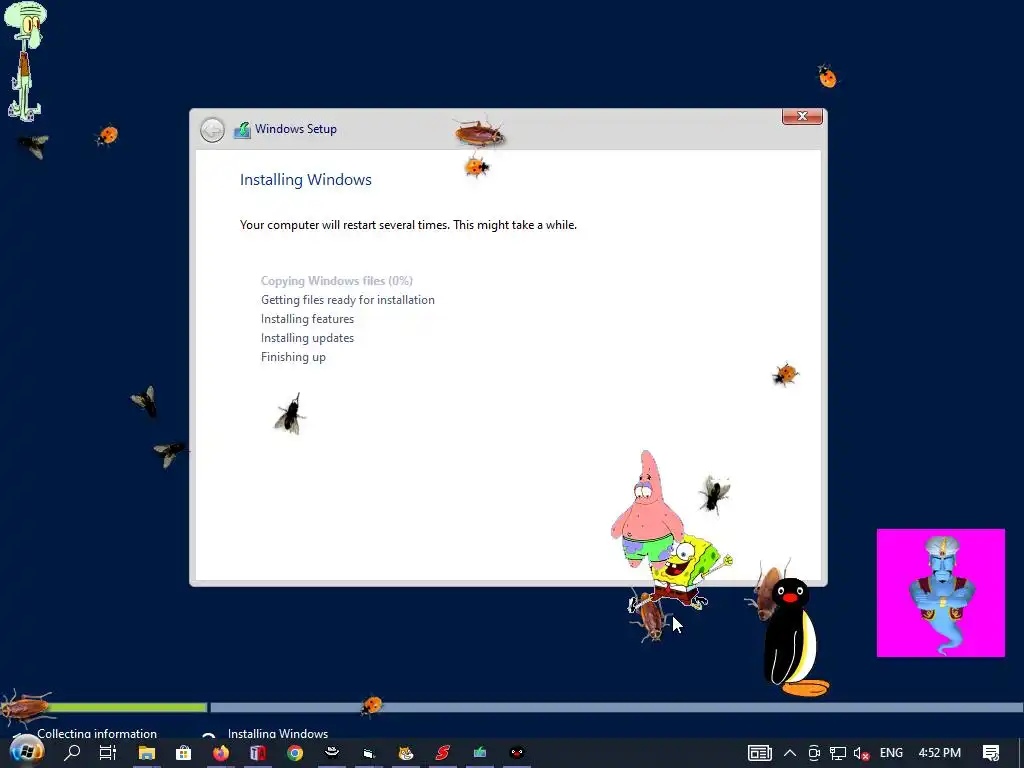Open taskbar Search magnifier
The image size is (1024, 768).
pyautogui.click(x=72, y=753)
